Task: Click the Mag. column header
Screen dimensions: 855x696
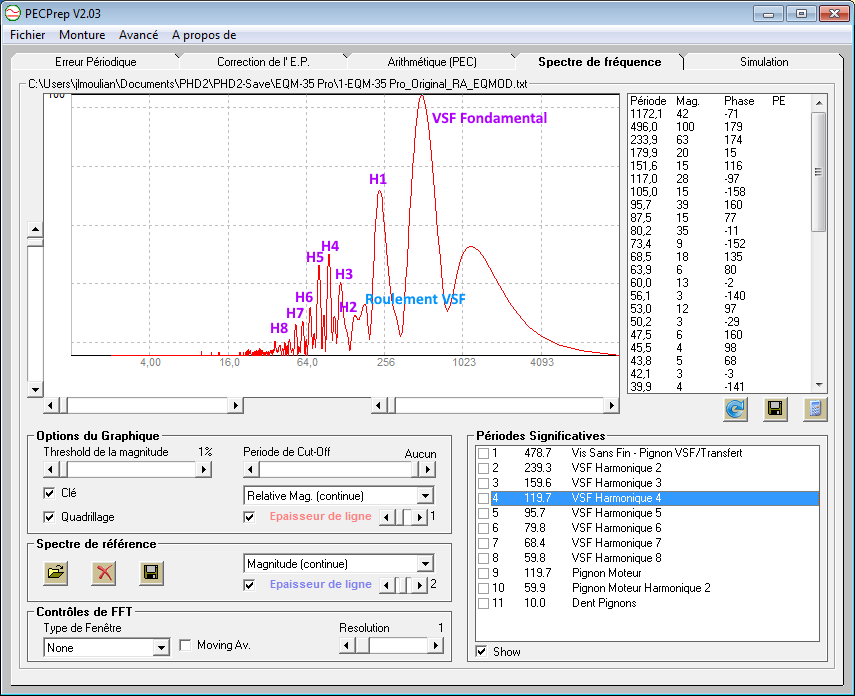Action: 688,101
